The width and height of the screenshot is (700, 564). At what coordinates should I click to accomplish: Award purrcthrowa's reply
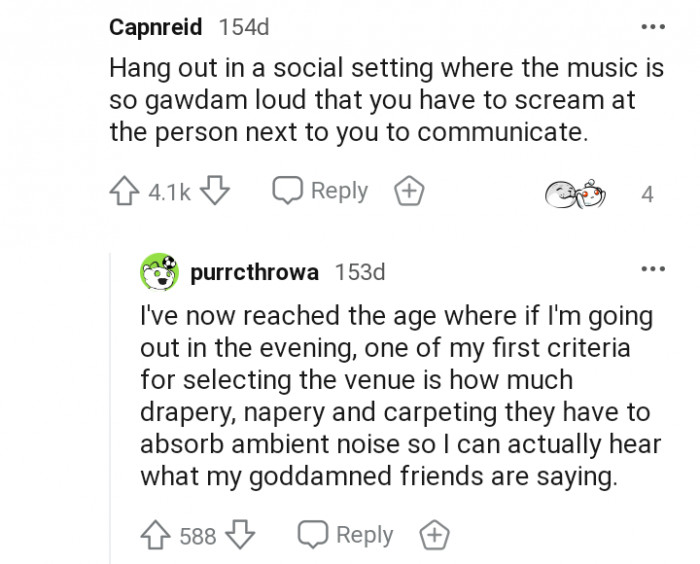click(x=434, y=535)
